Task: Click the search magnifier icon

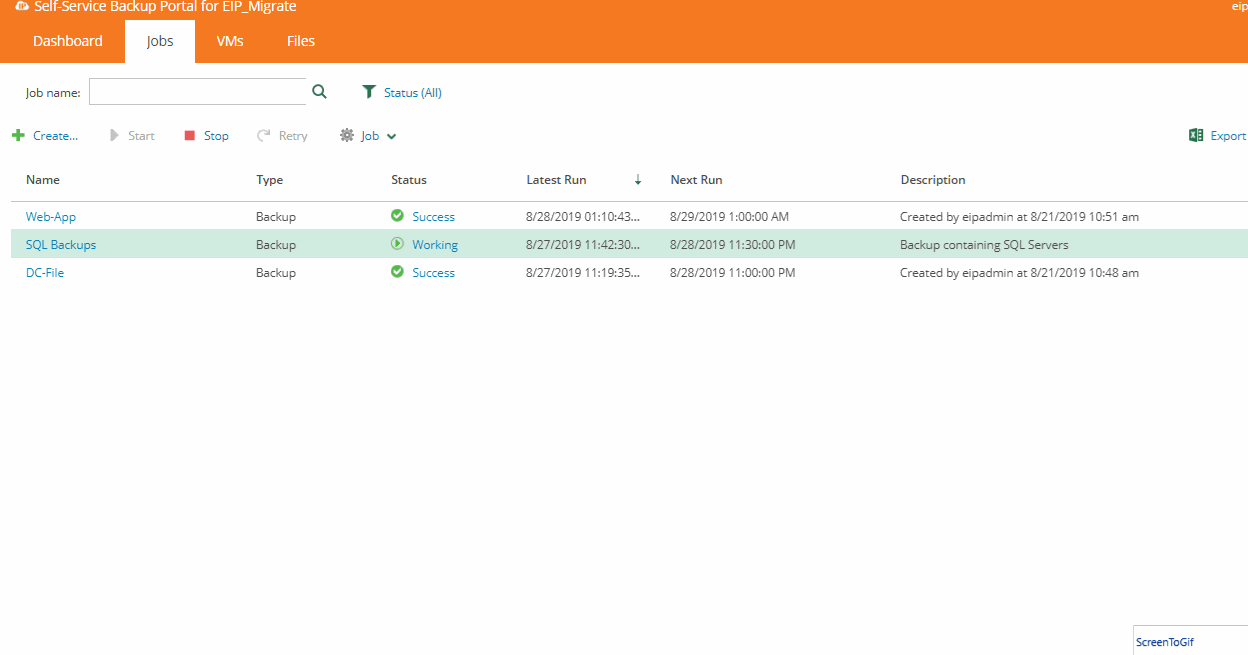Action: [x=319, y=92]
